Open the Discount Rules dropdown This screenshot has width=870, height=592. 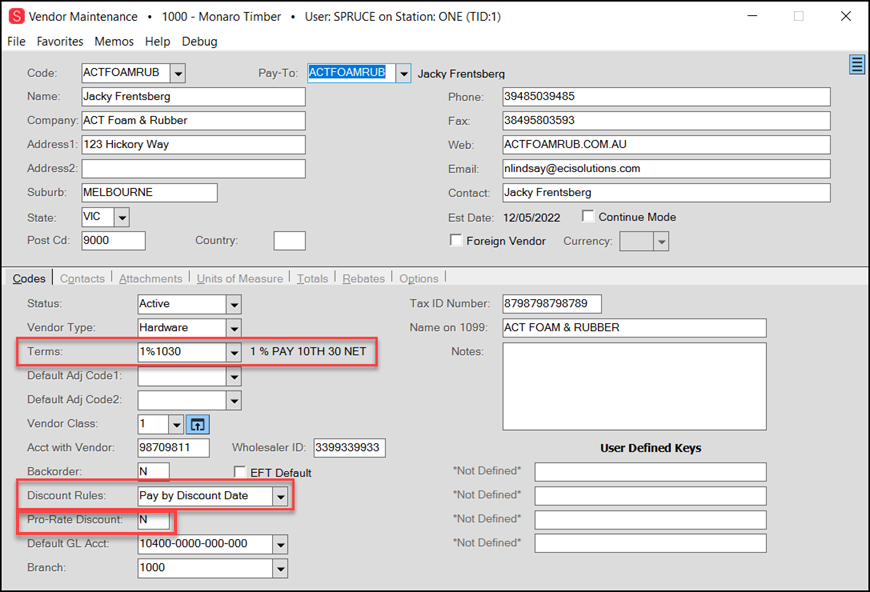280,496
